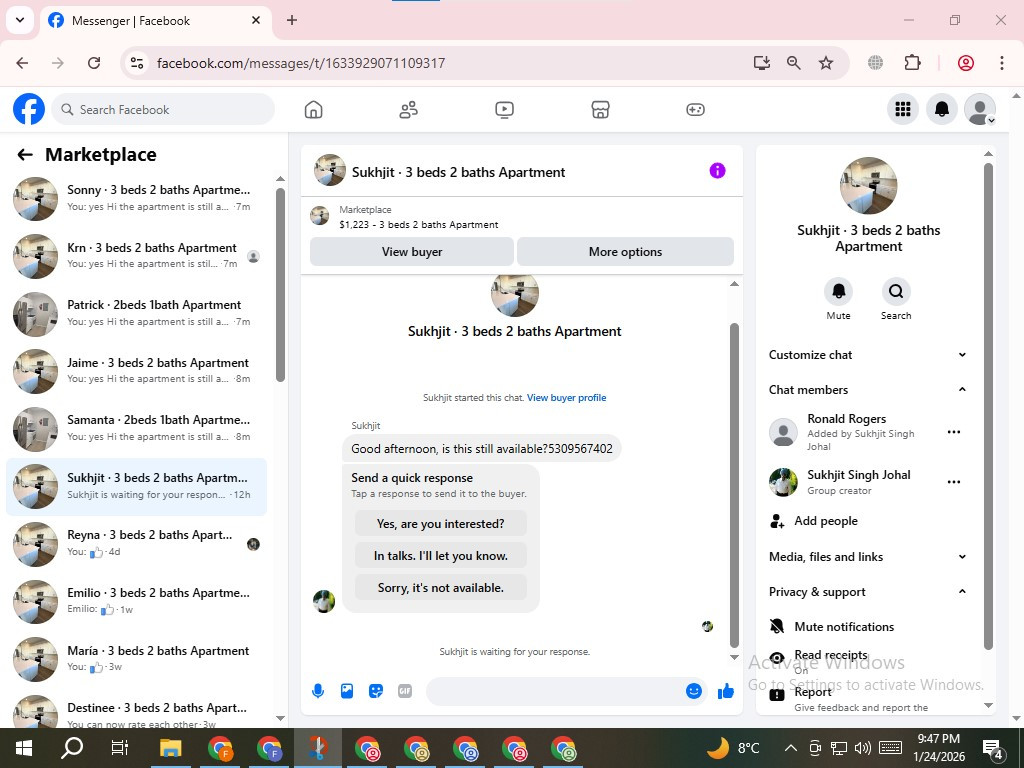Viewport: 1024px width, 768px height.
Task: Show hidden system tray icons chevron
Action: (790, 748)
